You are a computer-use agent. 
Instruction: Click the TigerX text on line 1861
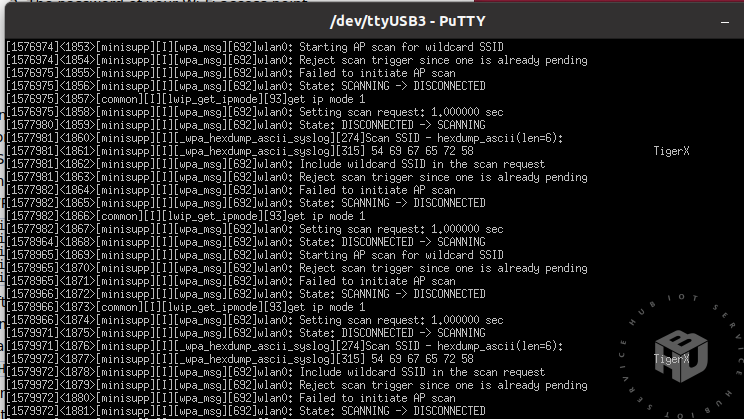[x=671, y=151]
